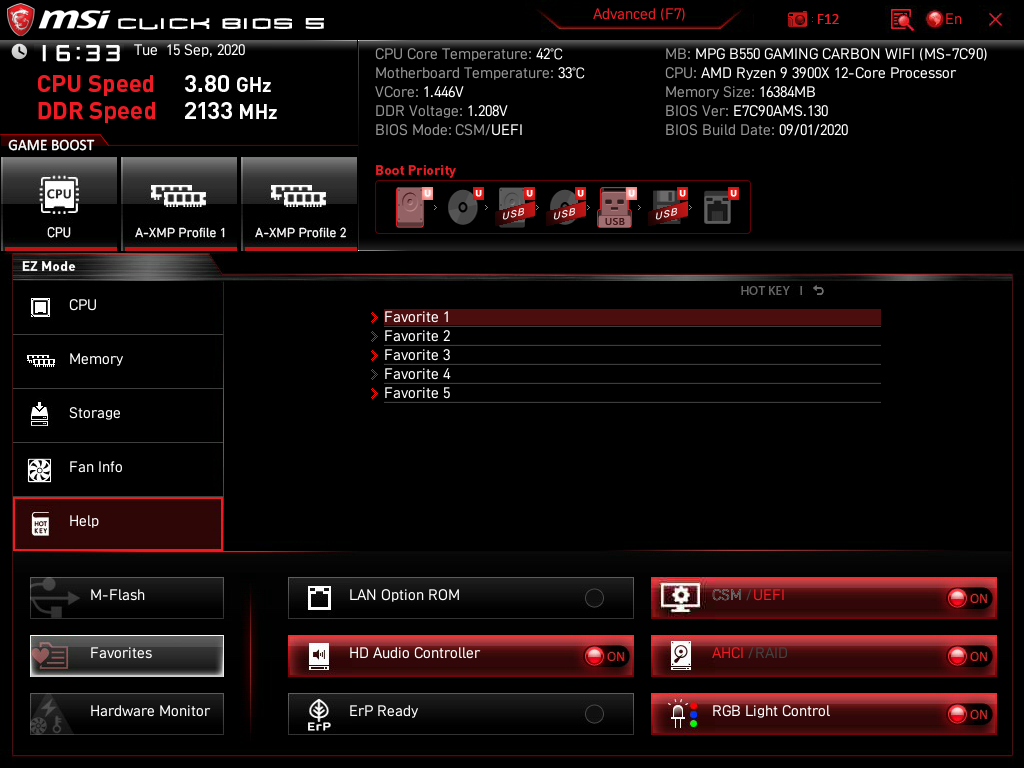Open the Fan Info tab

[118, 469]
